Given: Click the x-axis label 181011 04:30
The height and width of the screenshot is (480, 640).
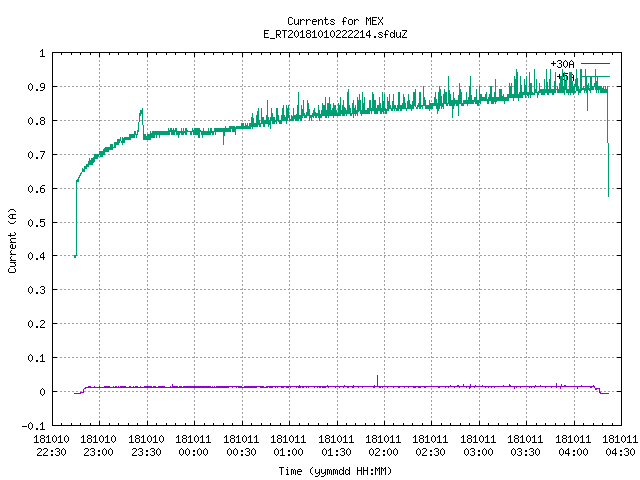Looking at the screenshot, I should [620, 446].
